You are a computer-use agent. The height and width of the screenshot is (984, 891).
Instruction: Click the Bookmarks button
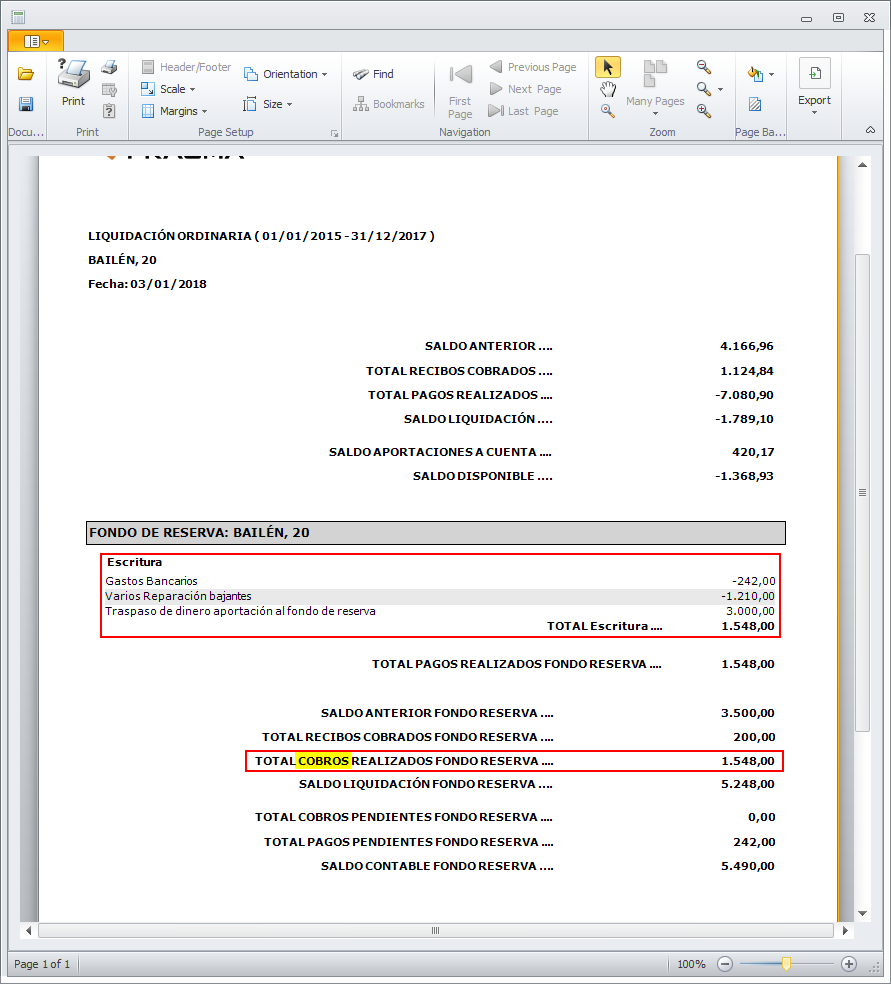click(x=388, y=104)
